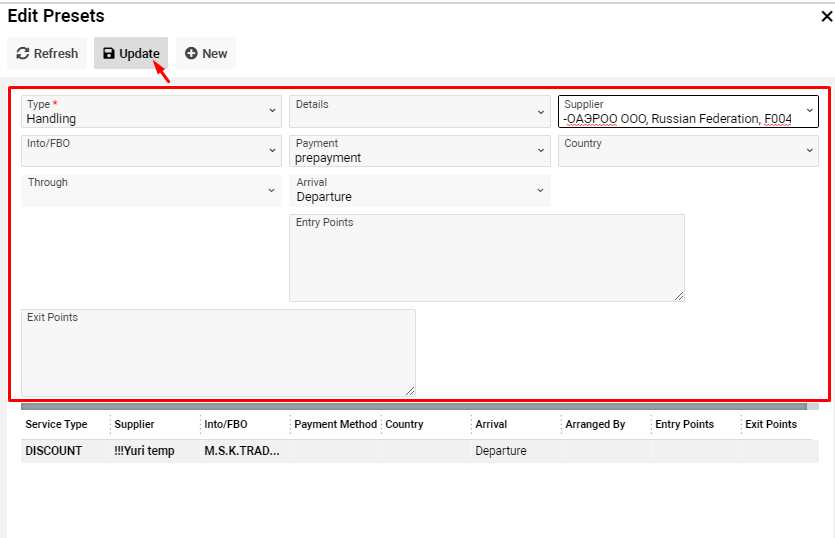Click the Payment Method column header
Image resolution: width=835 pixels, height=538 pixels.
coord(335,424)
